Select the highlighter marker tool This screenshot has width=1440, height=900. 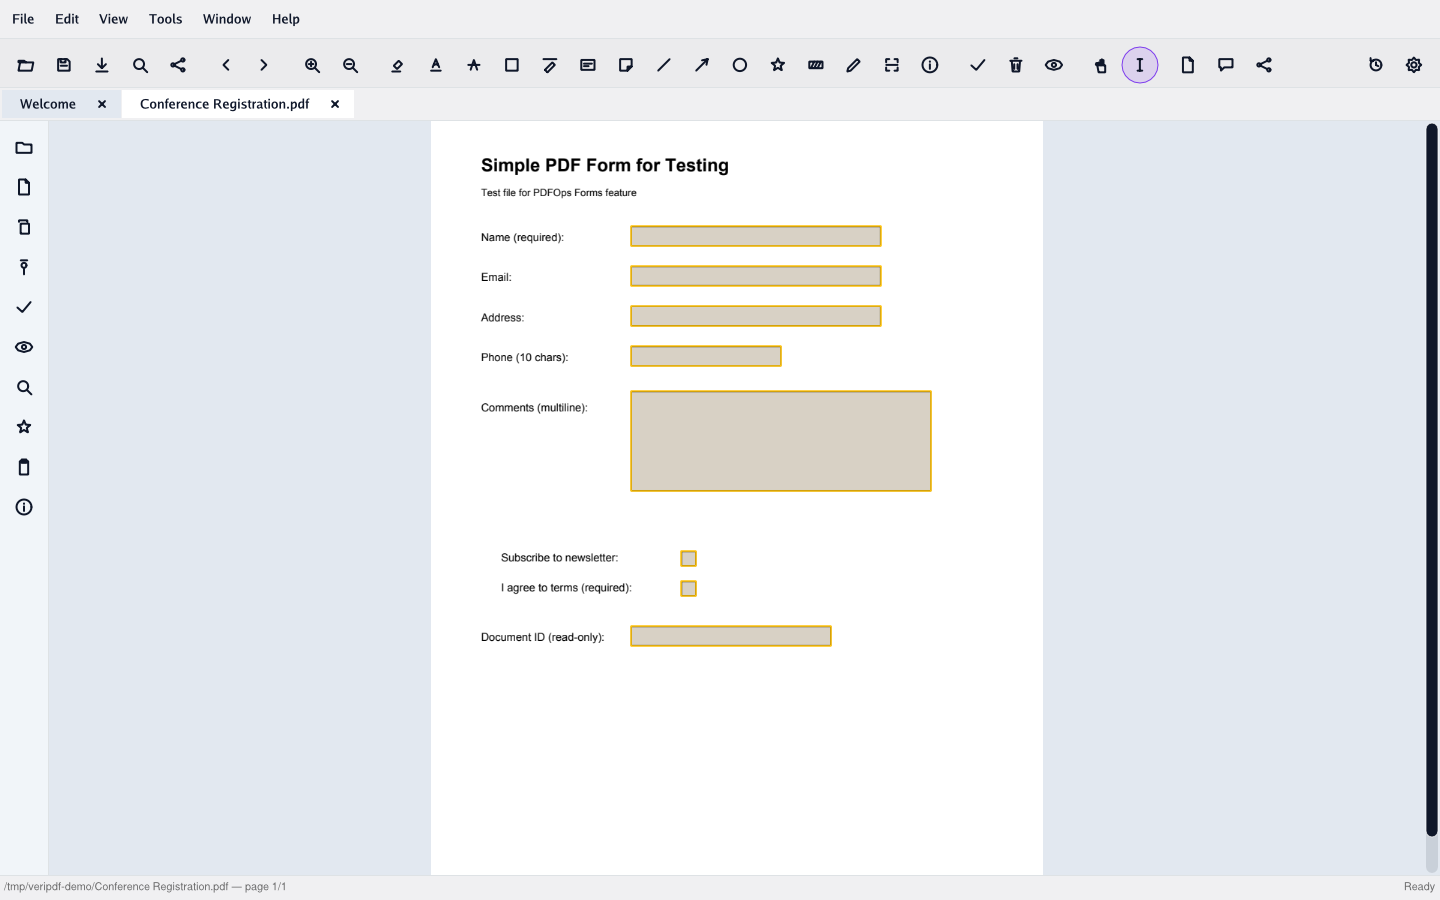[x=398, y=65]
